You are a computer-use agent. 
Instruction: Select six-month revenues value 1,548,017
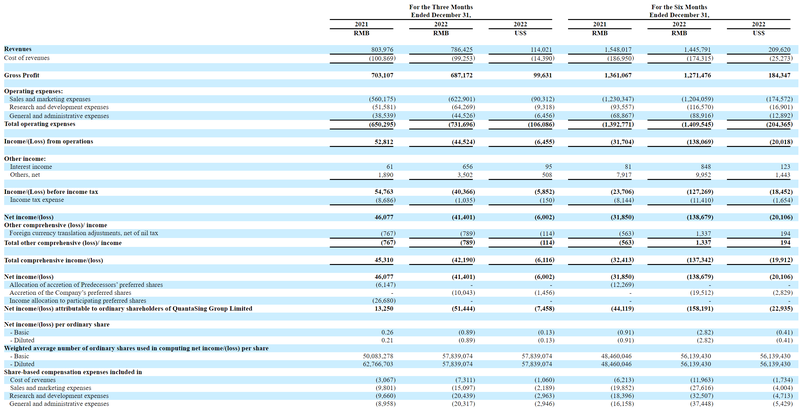point(619,49)
